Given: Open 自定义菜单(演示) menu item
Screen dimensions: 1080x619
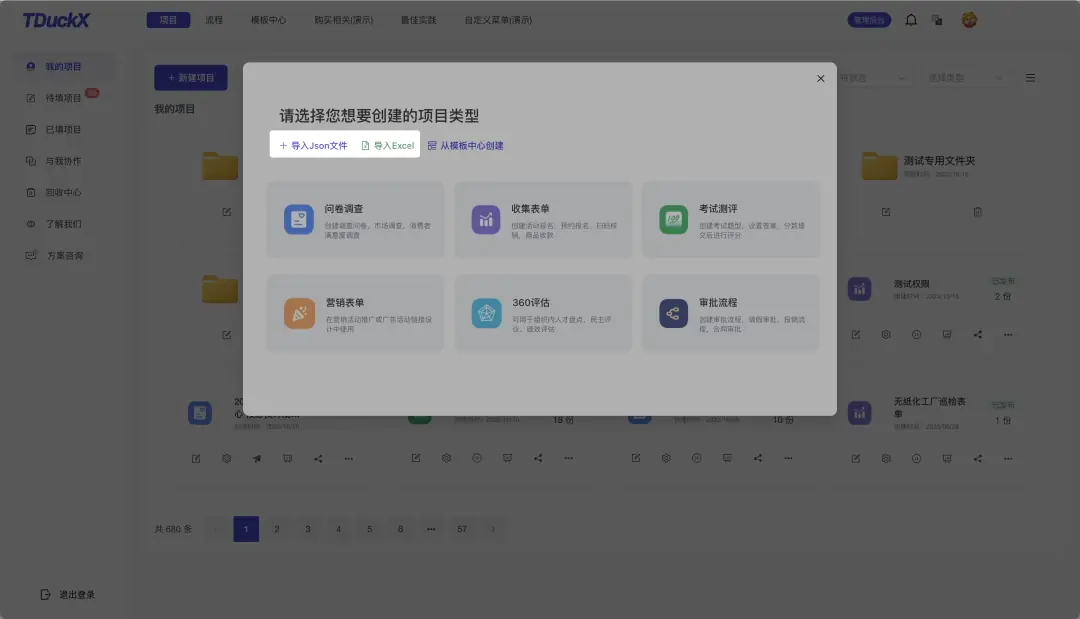Looking at the screenshot, I should point(498,20).
